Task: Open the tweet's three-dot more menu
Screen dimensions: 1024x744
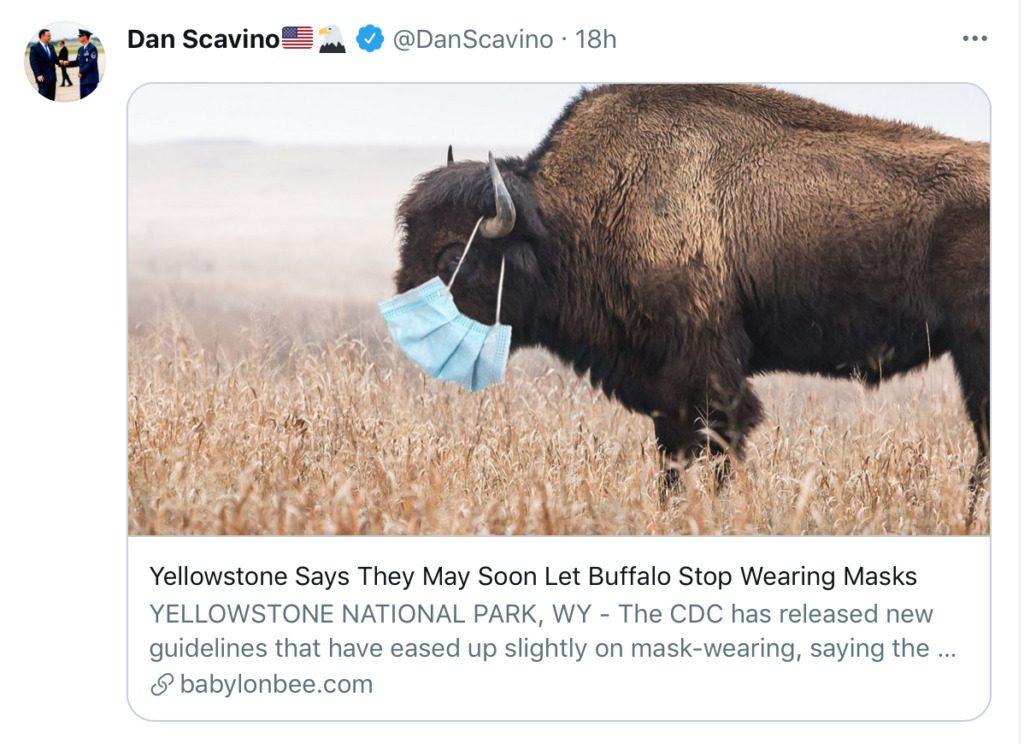Action: (x=974, y=39)
